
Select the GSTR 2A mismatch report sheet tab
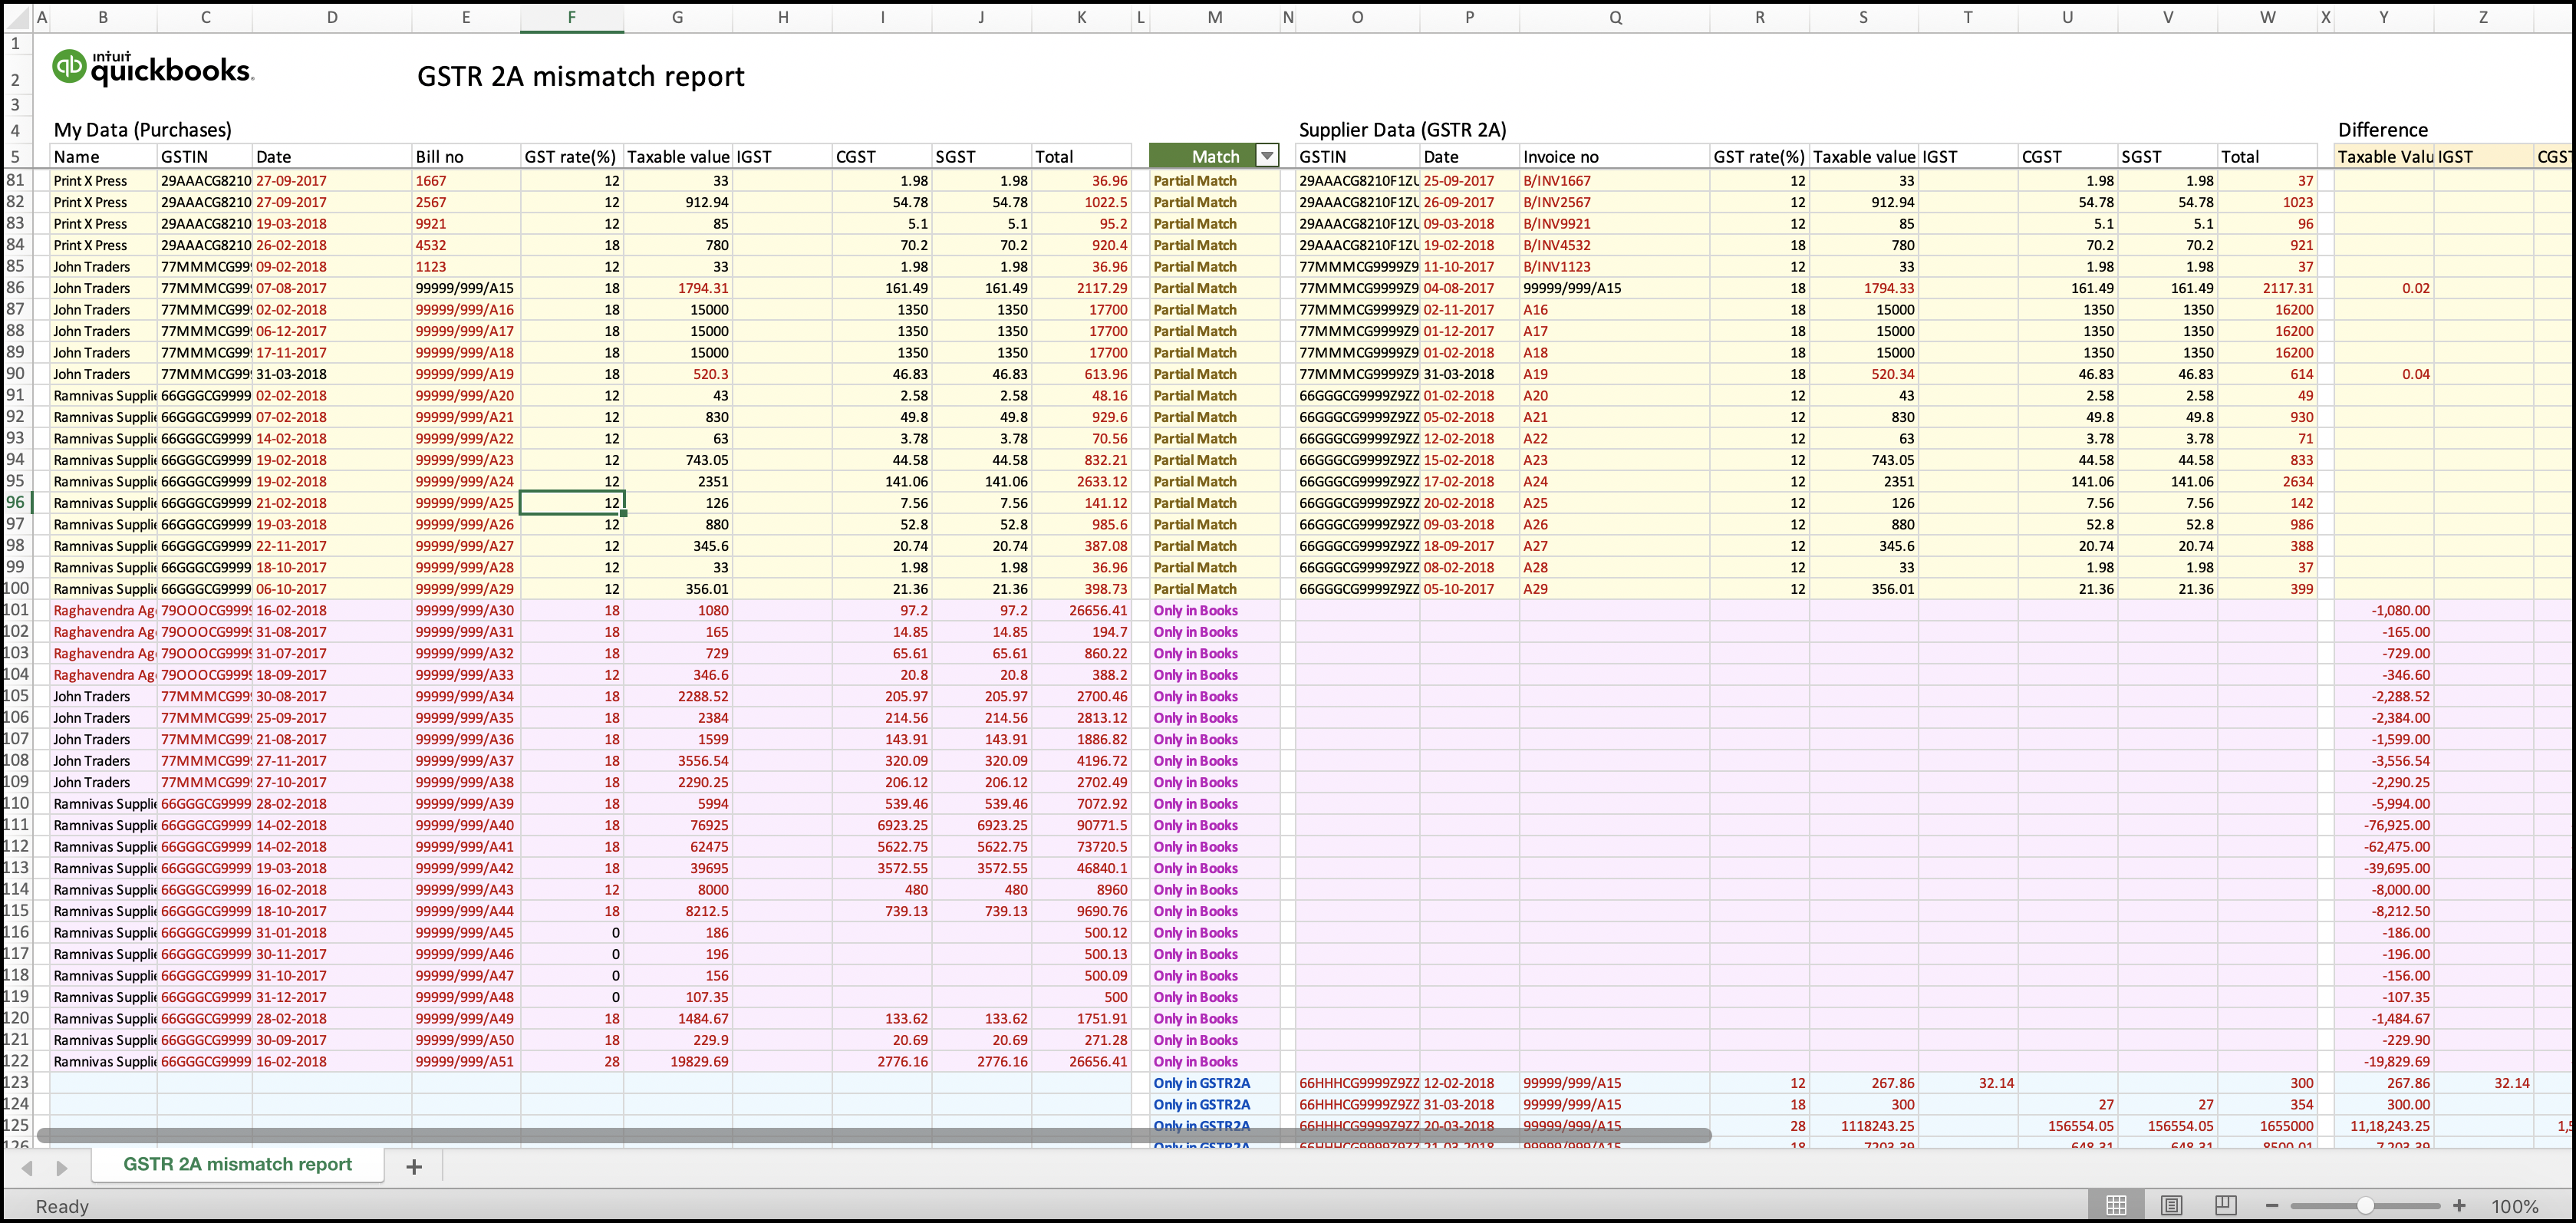click(237, 1164)
